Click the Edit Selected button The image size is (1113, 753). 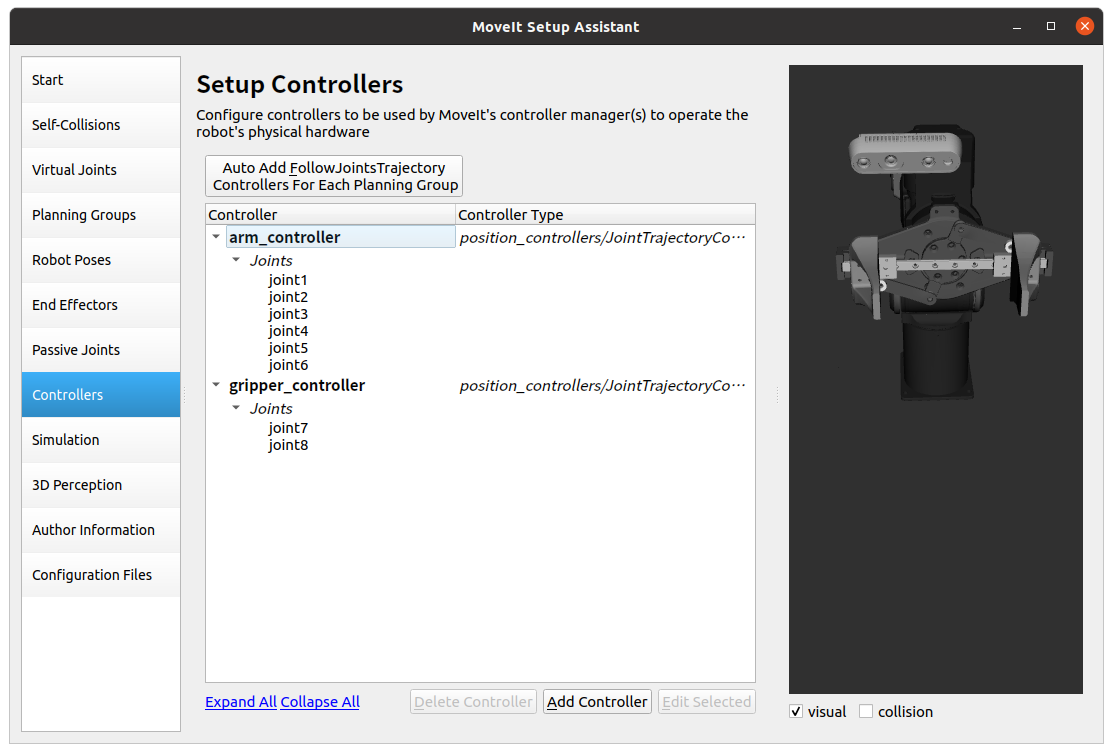coord(706,702)
